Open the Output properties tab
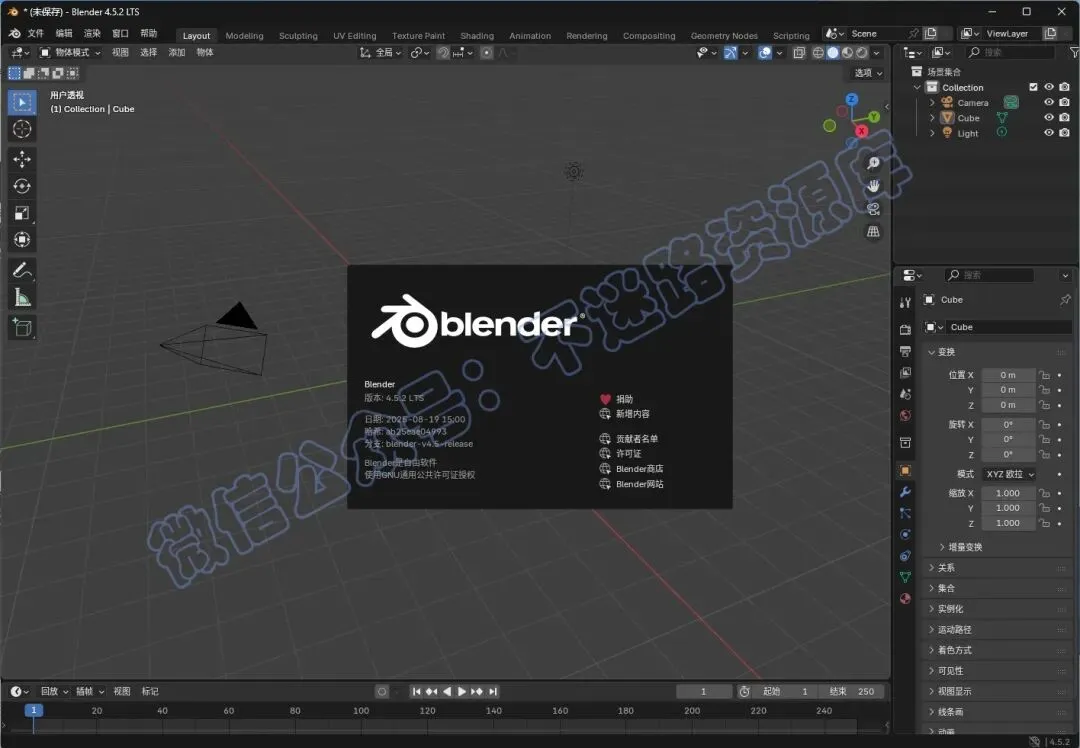Screen dimensions: 1080x748 905,351
